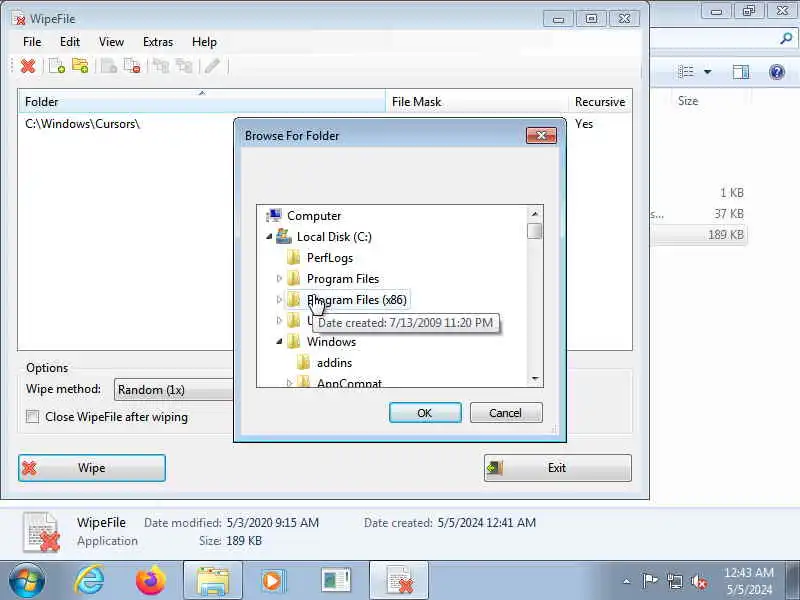
Task: Switch to WipeFile taskbar button
Action: point(399,581)
